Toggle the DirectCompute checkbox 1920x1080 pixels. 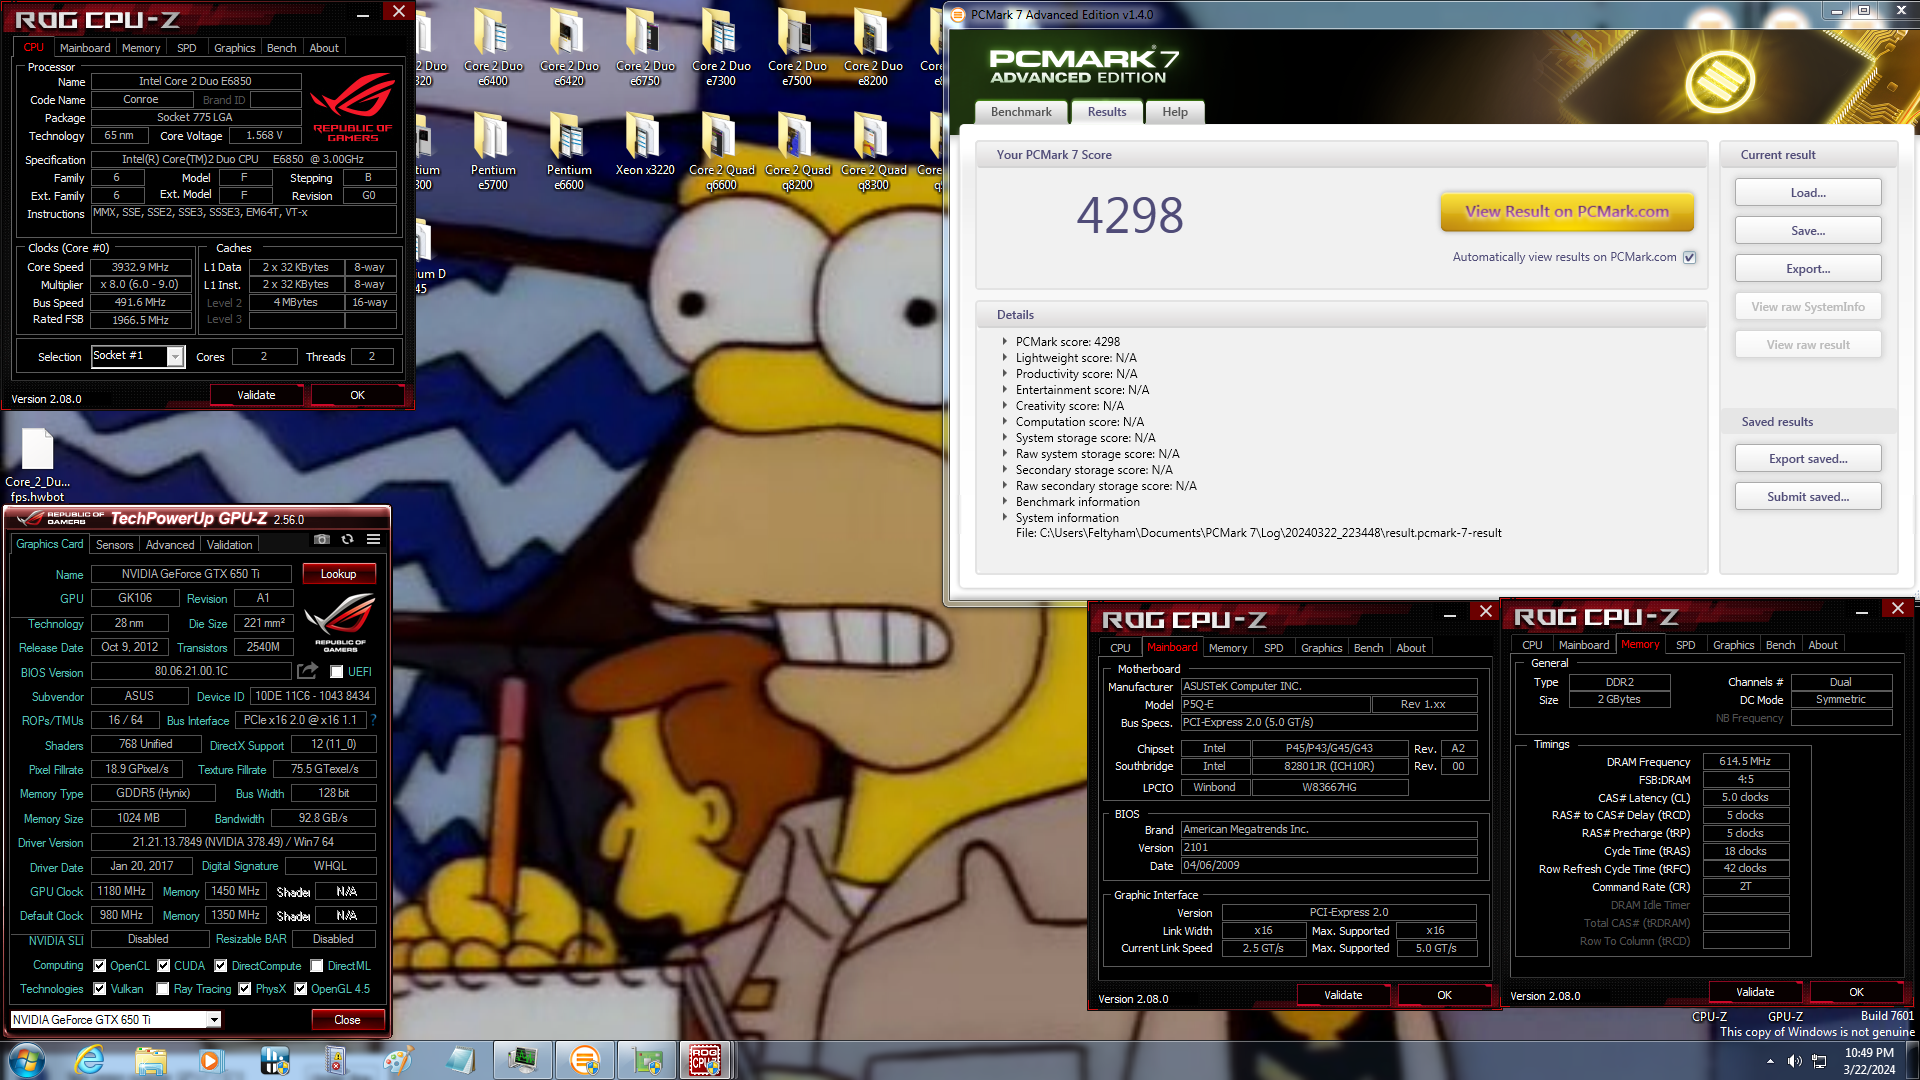[220, 966]
